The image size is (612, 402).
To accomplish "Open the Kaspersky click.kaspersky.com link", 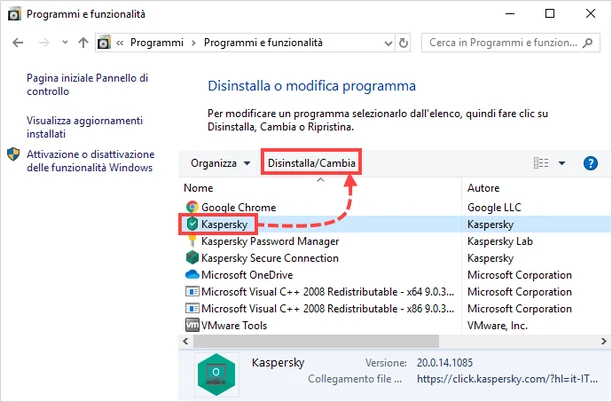I will pyautogui.click(x=507, y=379).
